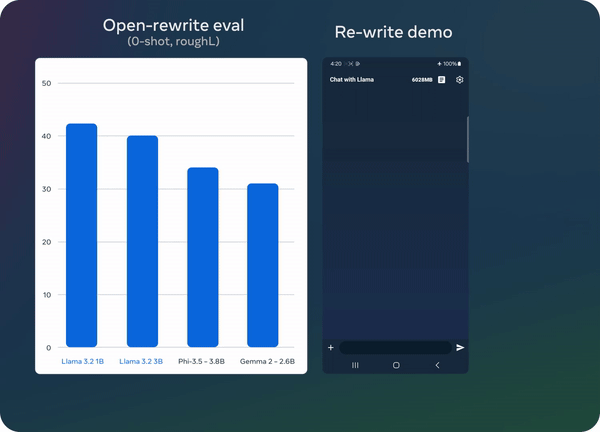Click the Llama 3.2 1B bar
The height and width of the screenshot is (432, 600).
click(x=81, y=236)
